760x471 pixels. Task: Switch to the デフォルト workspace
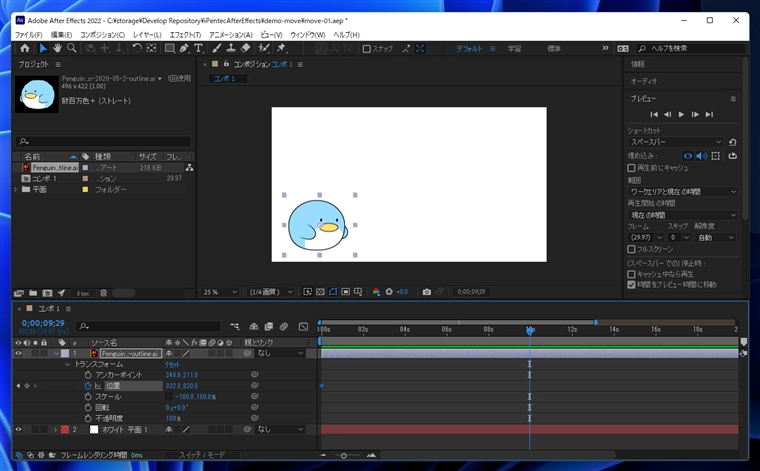click(469, 48)
